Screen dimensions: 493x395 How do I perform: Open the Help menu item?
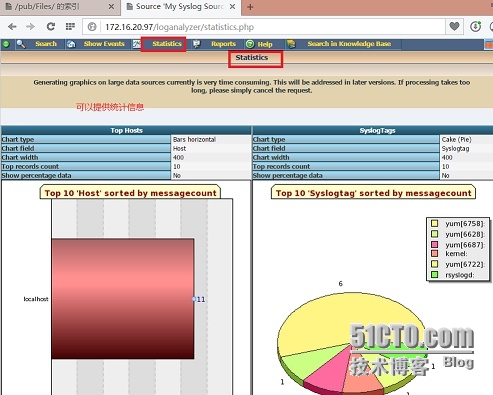[265, 44]
